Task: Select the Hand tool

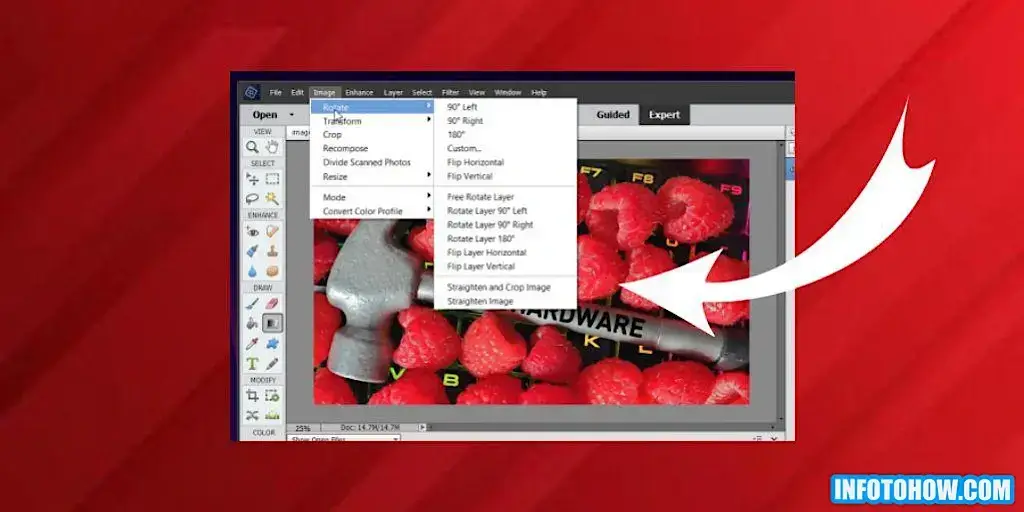Action: click(272, 147)
